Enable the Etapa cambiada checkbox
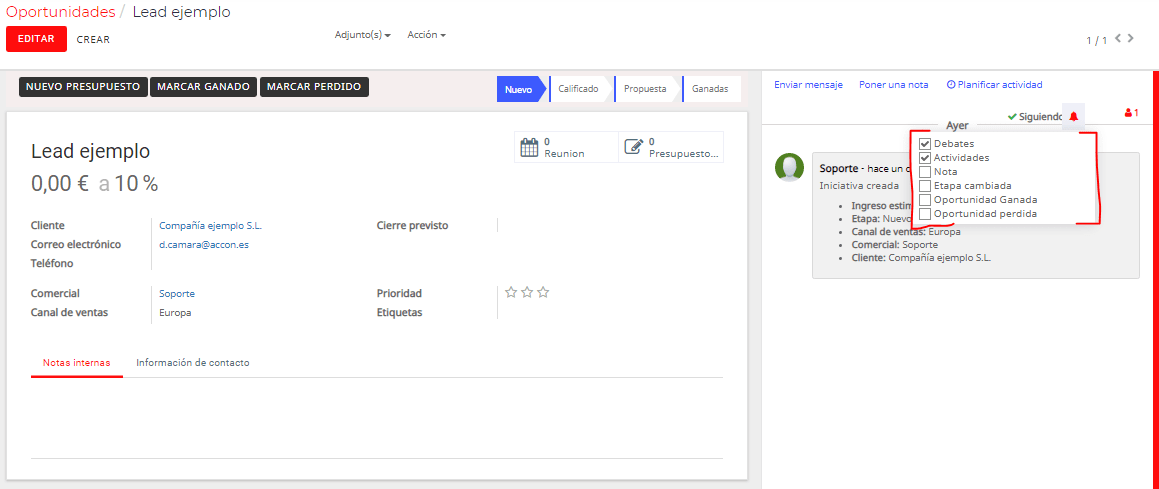1159x489 pixels. coord(925,185)
